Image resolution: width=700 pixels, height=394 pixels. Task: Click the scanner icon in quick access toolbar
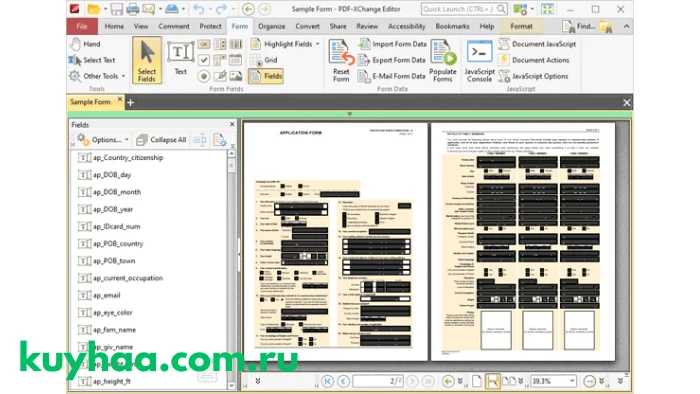click(171, 9)
